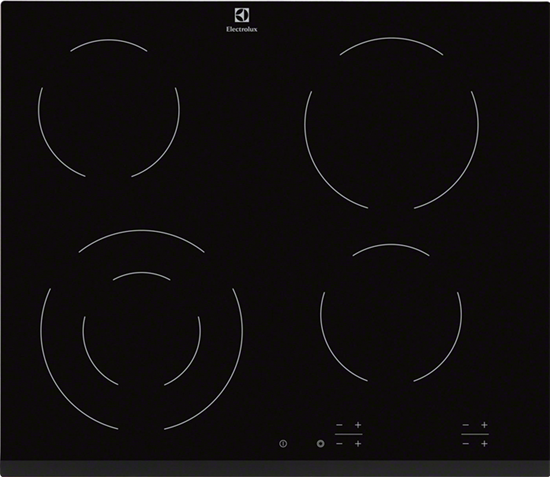
Task: Tap the upper plus in the right control group
Action: (484, 425)
